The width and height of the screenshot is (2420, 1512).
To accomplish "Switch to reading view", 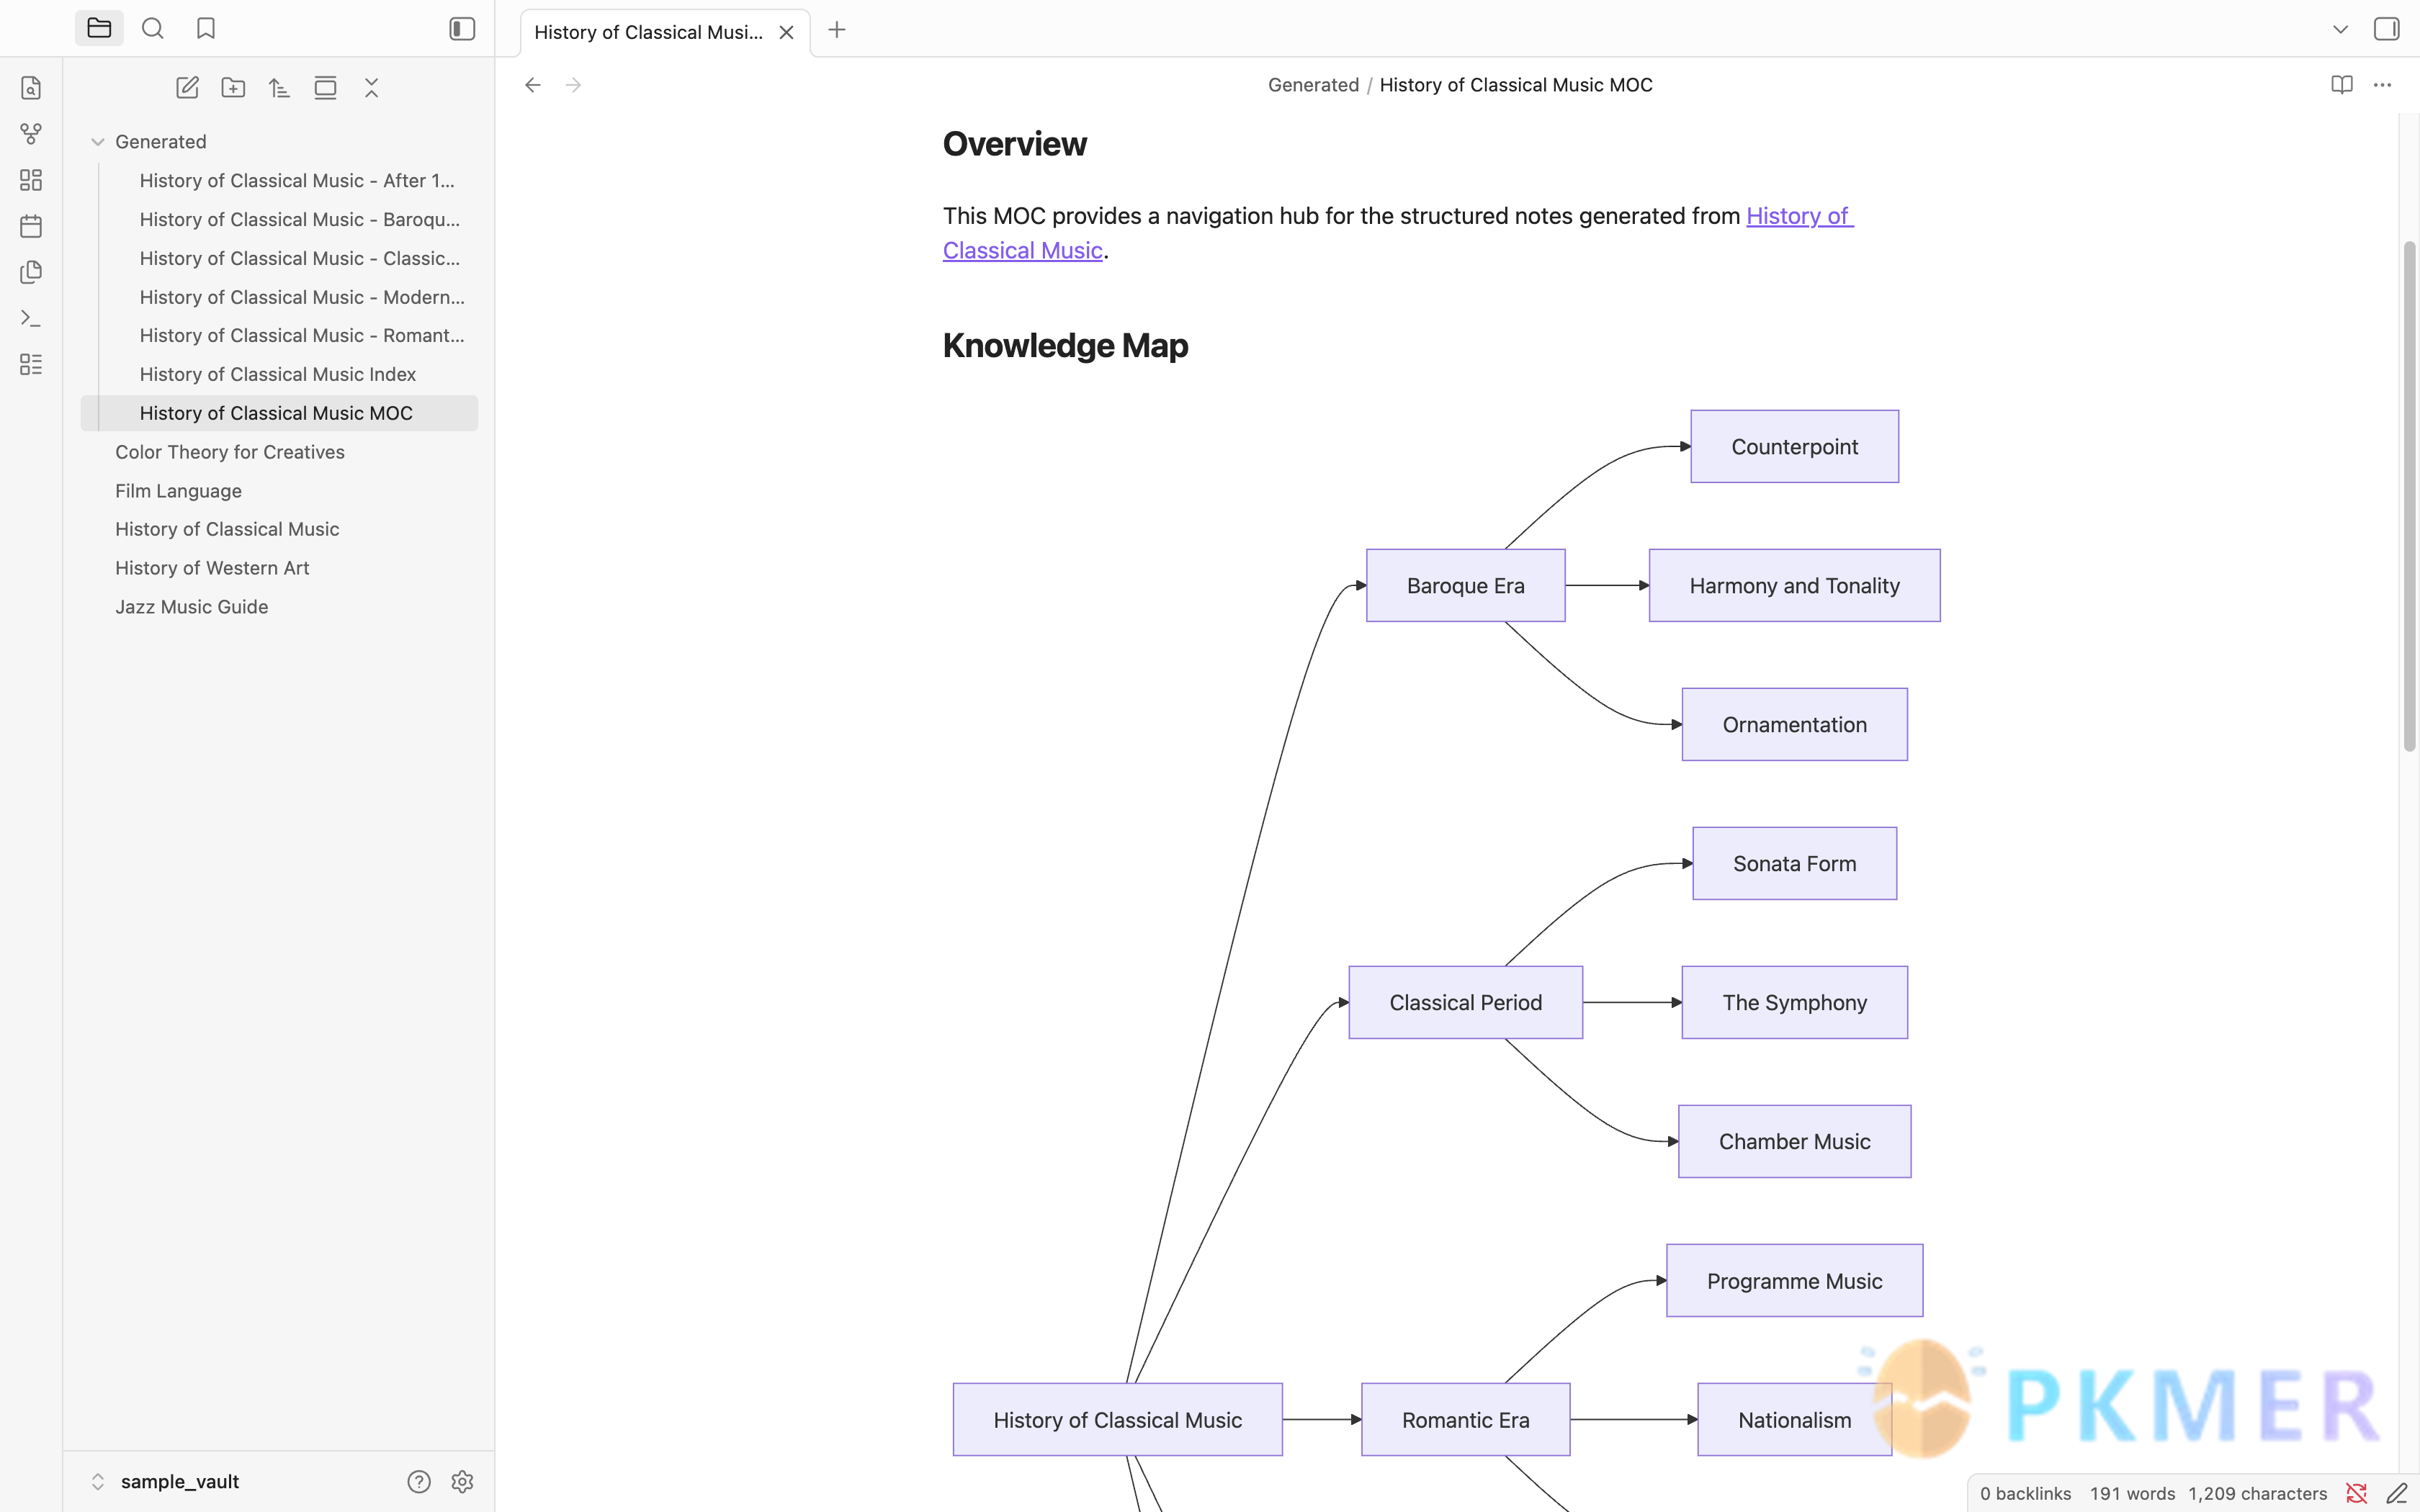I will coord(2341,85).
